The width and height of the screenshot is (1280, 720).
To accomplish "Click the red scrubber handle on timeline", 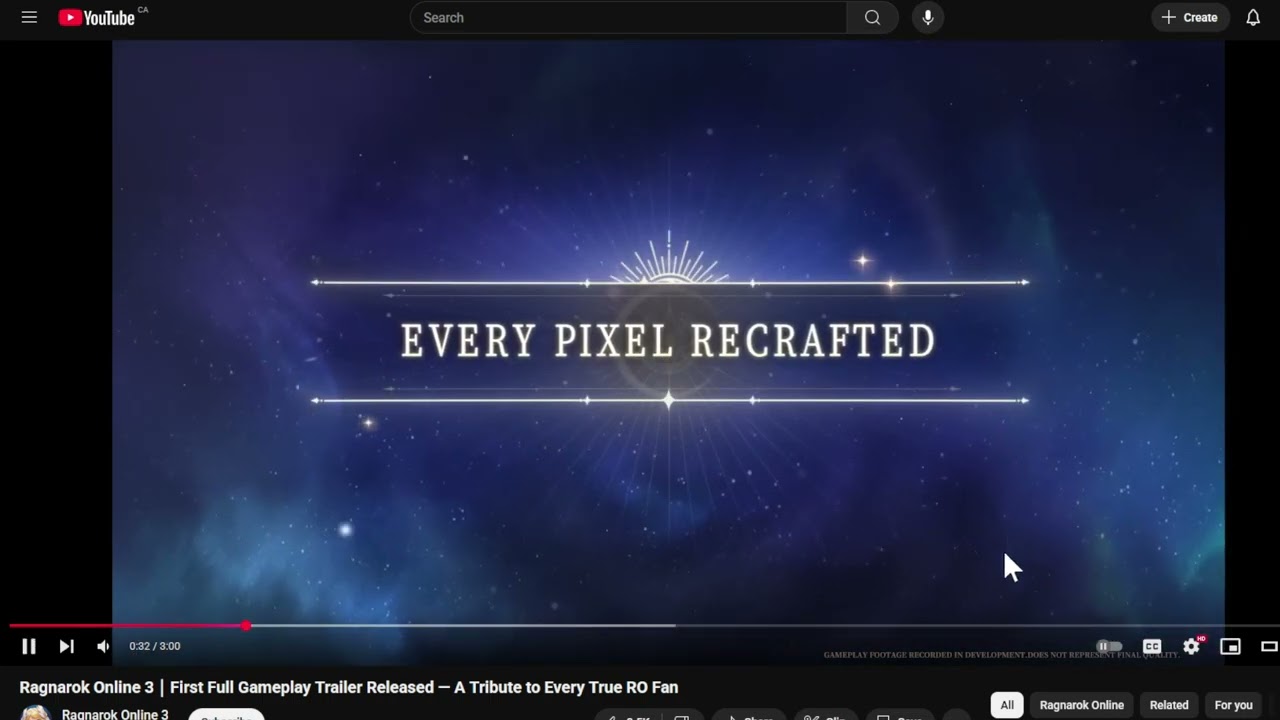I will pos(246,626).
